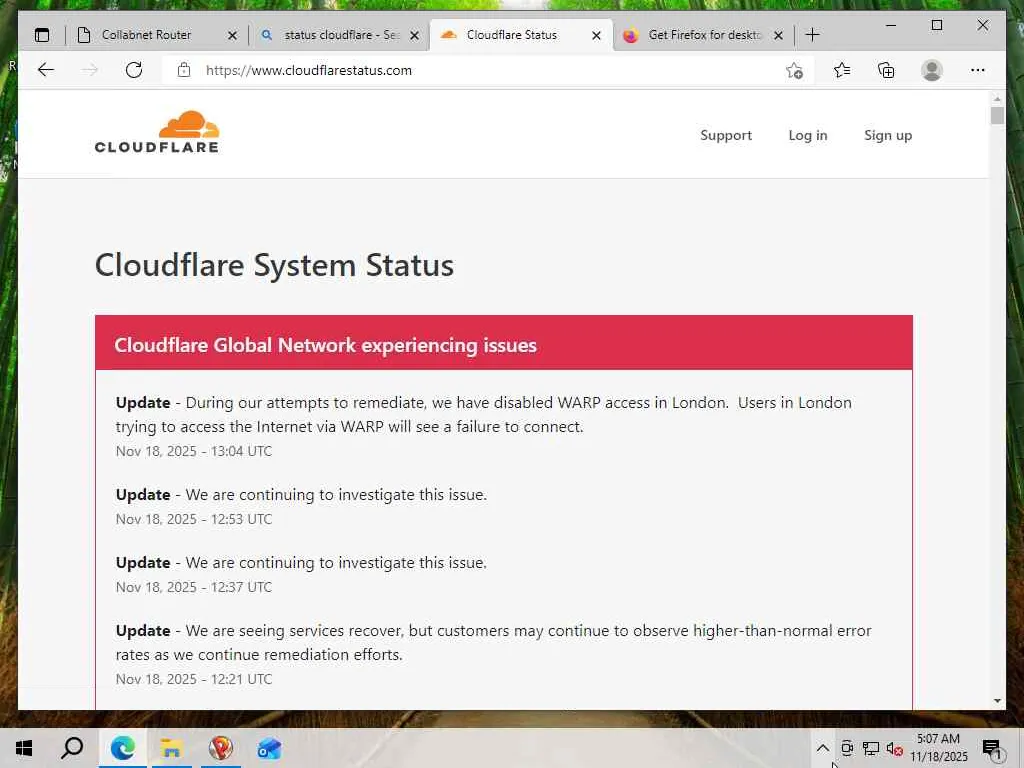
Task: Click timestamp Nov 18, 2025 - 12:37 UTC
Action: tap(194, 587)
